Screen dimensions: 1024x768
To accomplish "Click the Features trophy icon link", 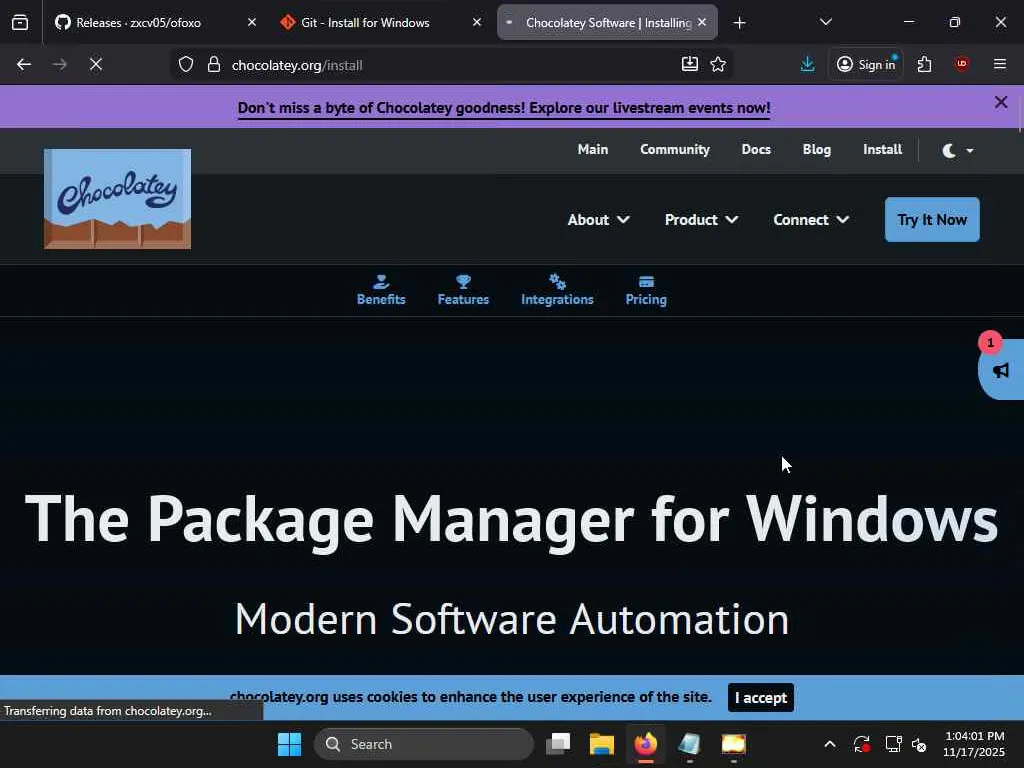I will tap(463, 291).
